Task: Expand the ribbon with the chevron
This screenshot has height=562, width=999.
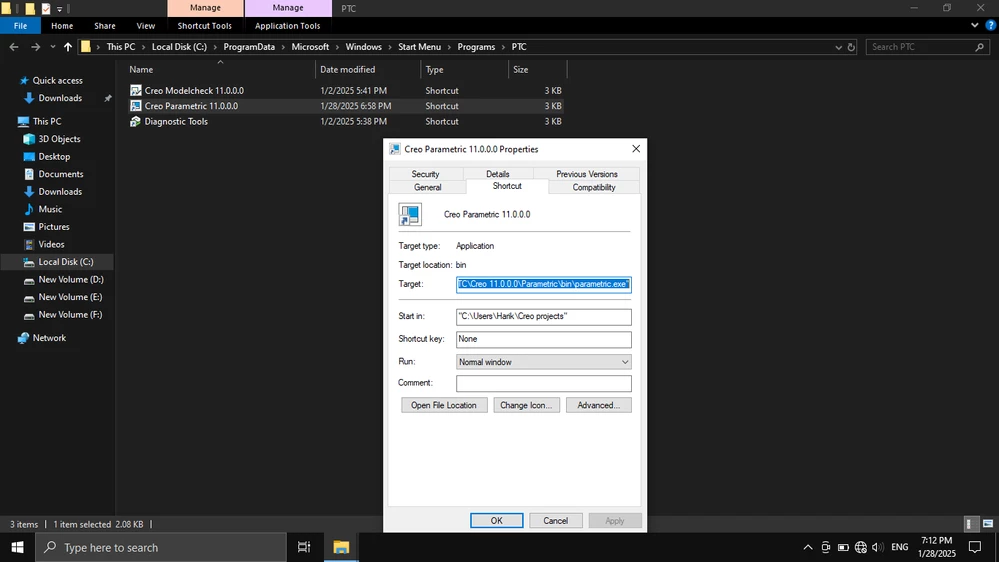Action: [x=974, y=25]
